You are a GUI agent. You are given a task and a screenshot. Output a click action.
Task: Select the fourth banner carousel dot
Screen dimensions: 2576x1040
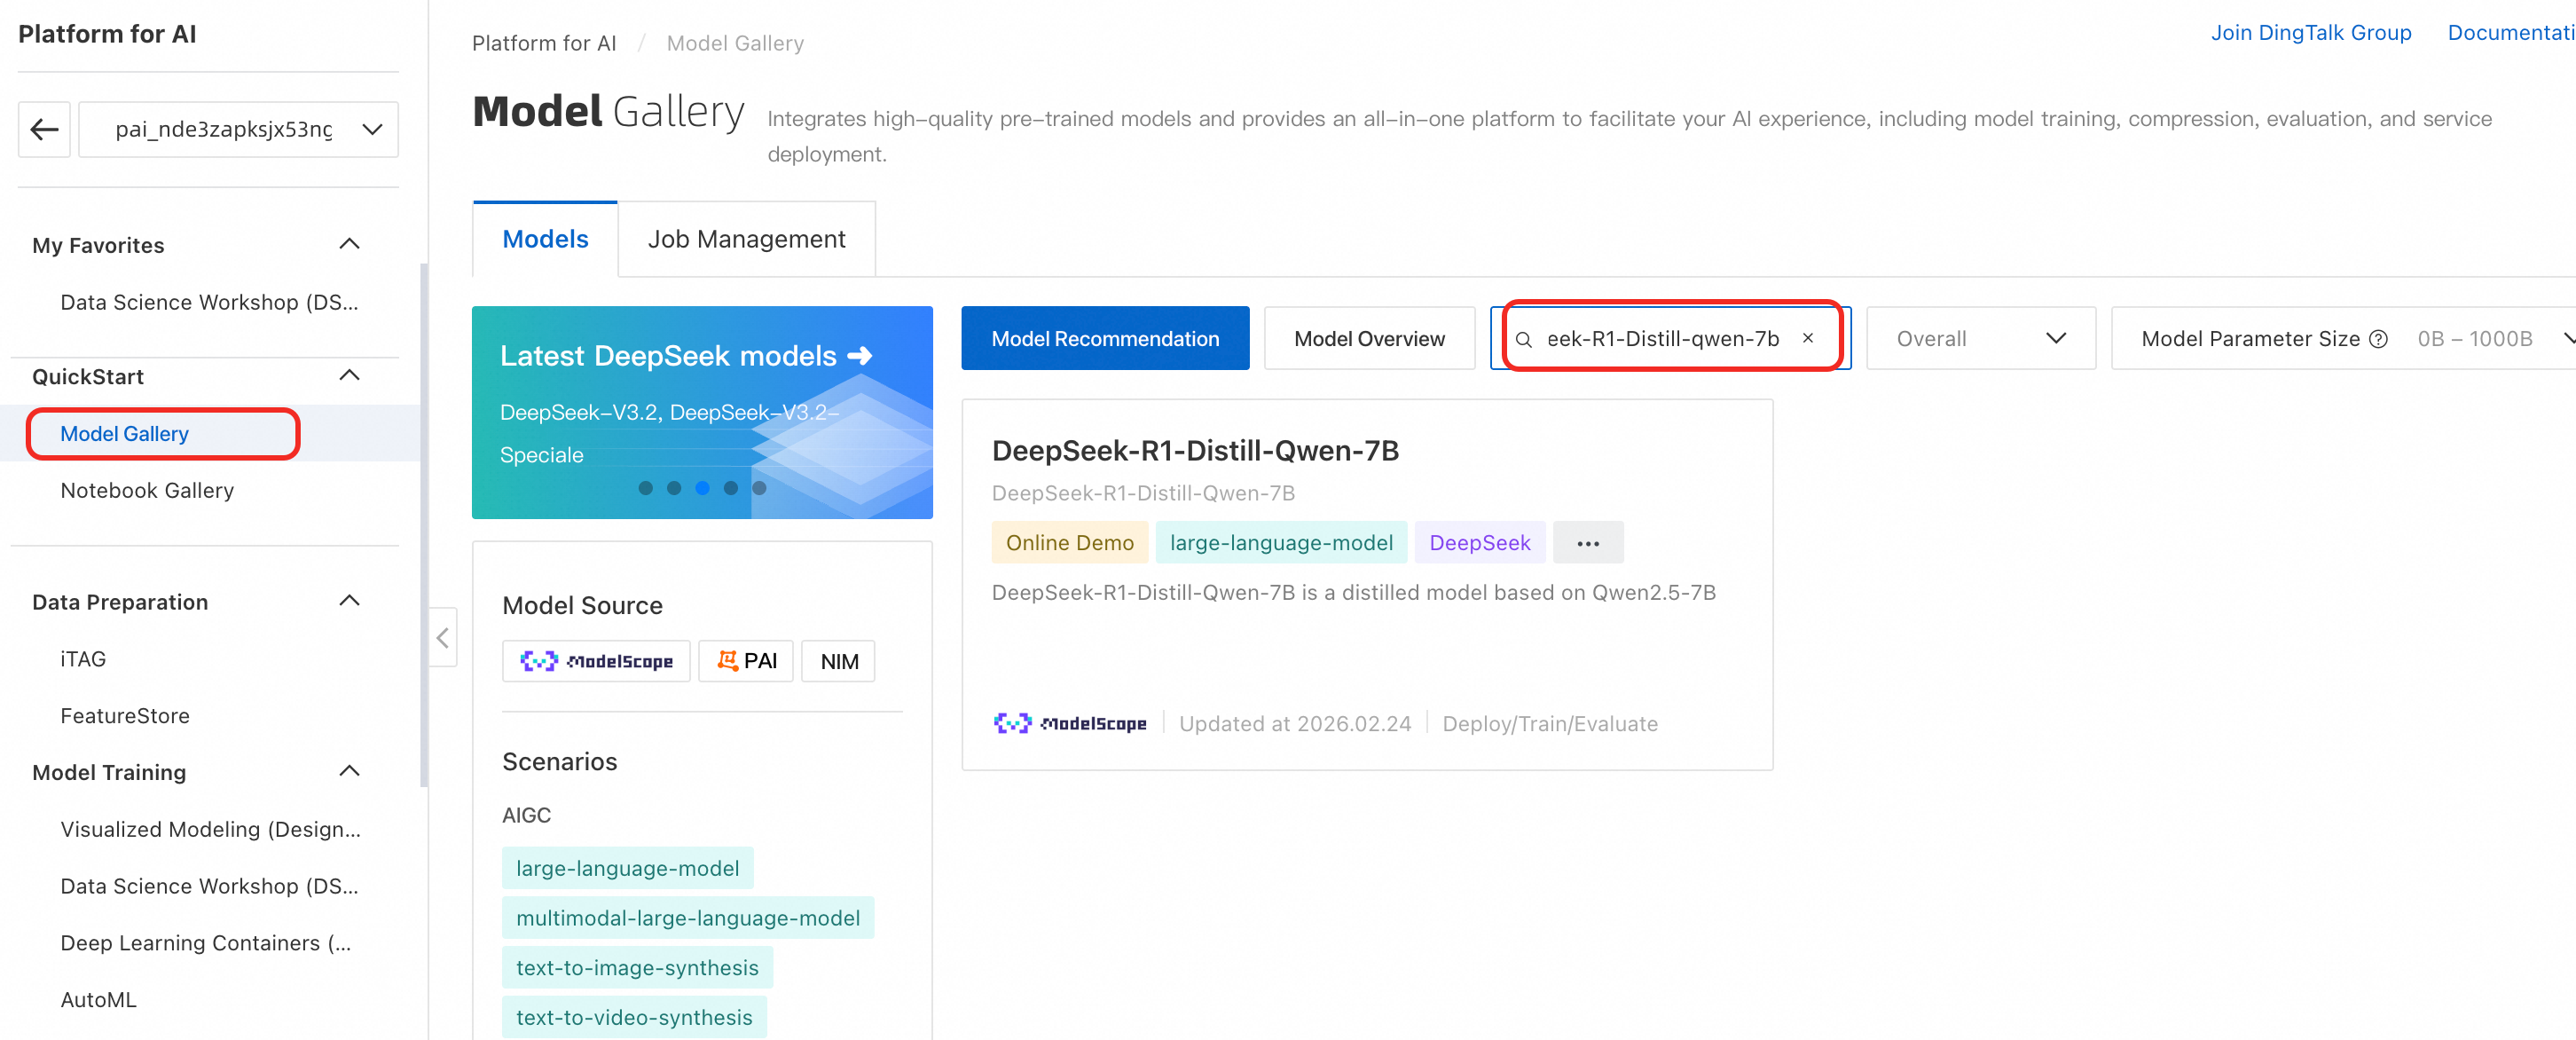pos(731,488)
